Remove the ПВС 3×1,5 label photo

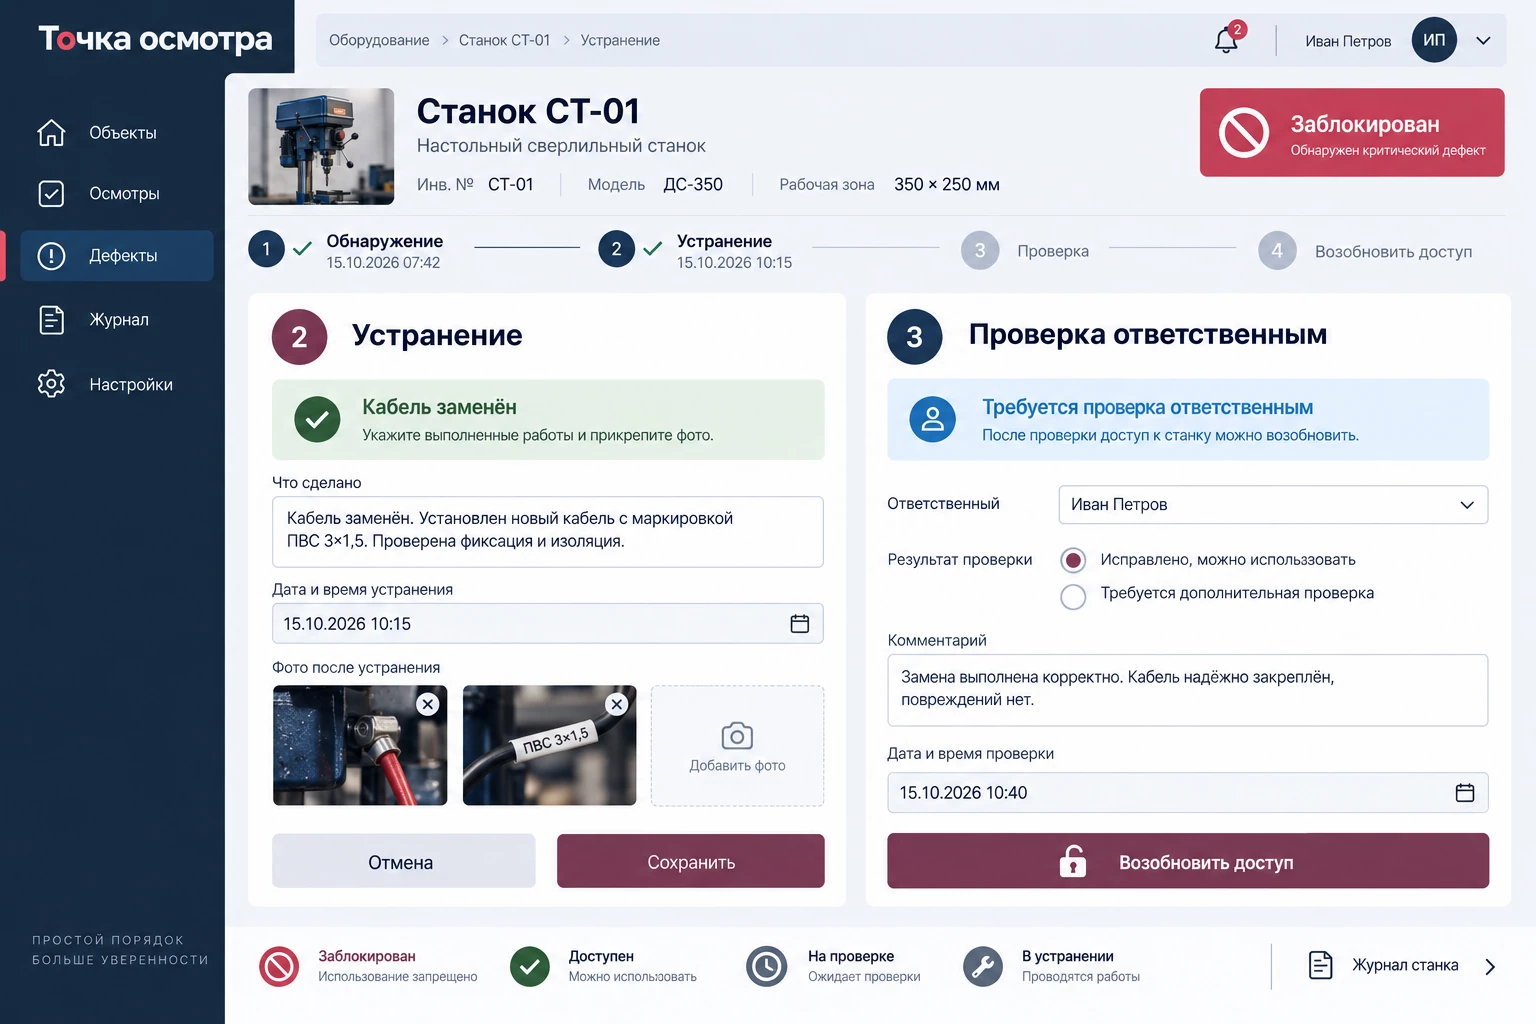click(x=617, y=704)
